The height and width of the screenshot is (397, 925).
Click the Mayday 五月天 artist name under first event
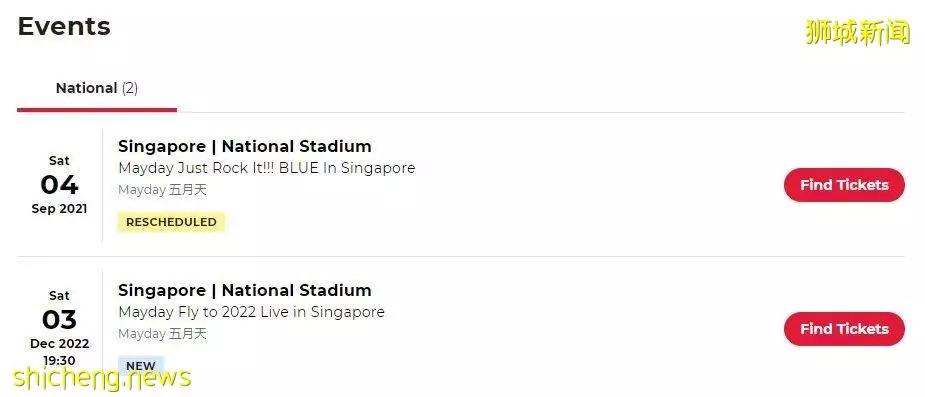tap(162, 191)
